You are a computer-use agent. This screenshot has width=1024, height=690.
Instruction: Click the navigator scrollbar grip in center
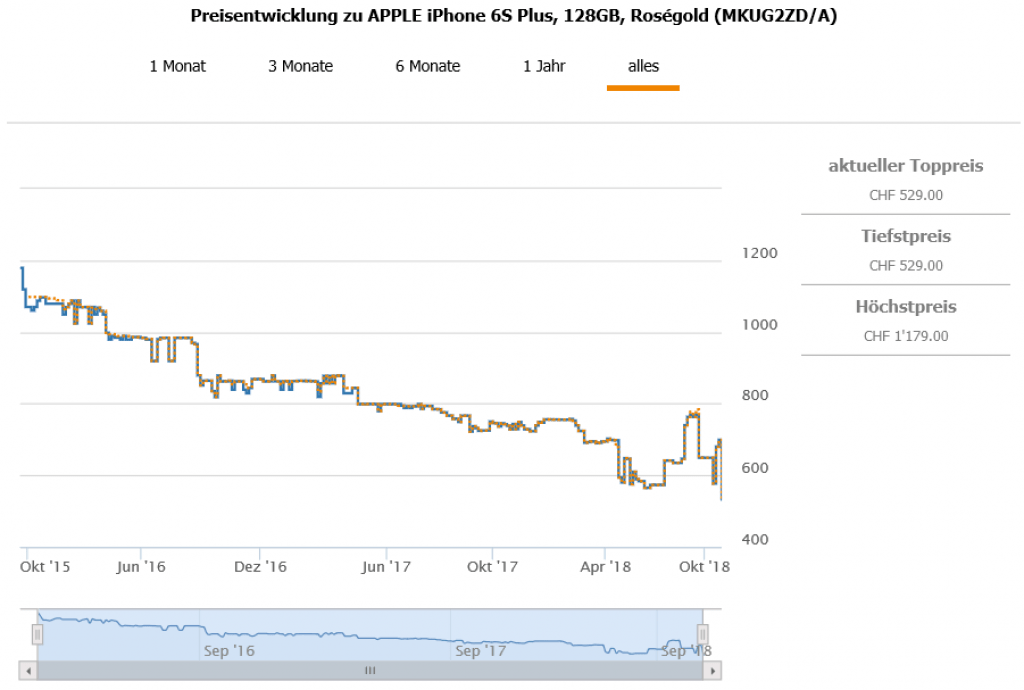370,671
